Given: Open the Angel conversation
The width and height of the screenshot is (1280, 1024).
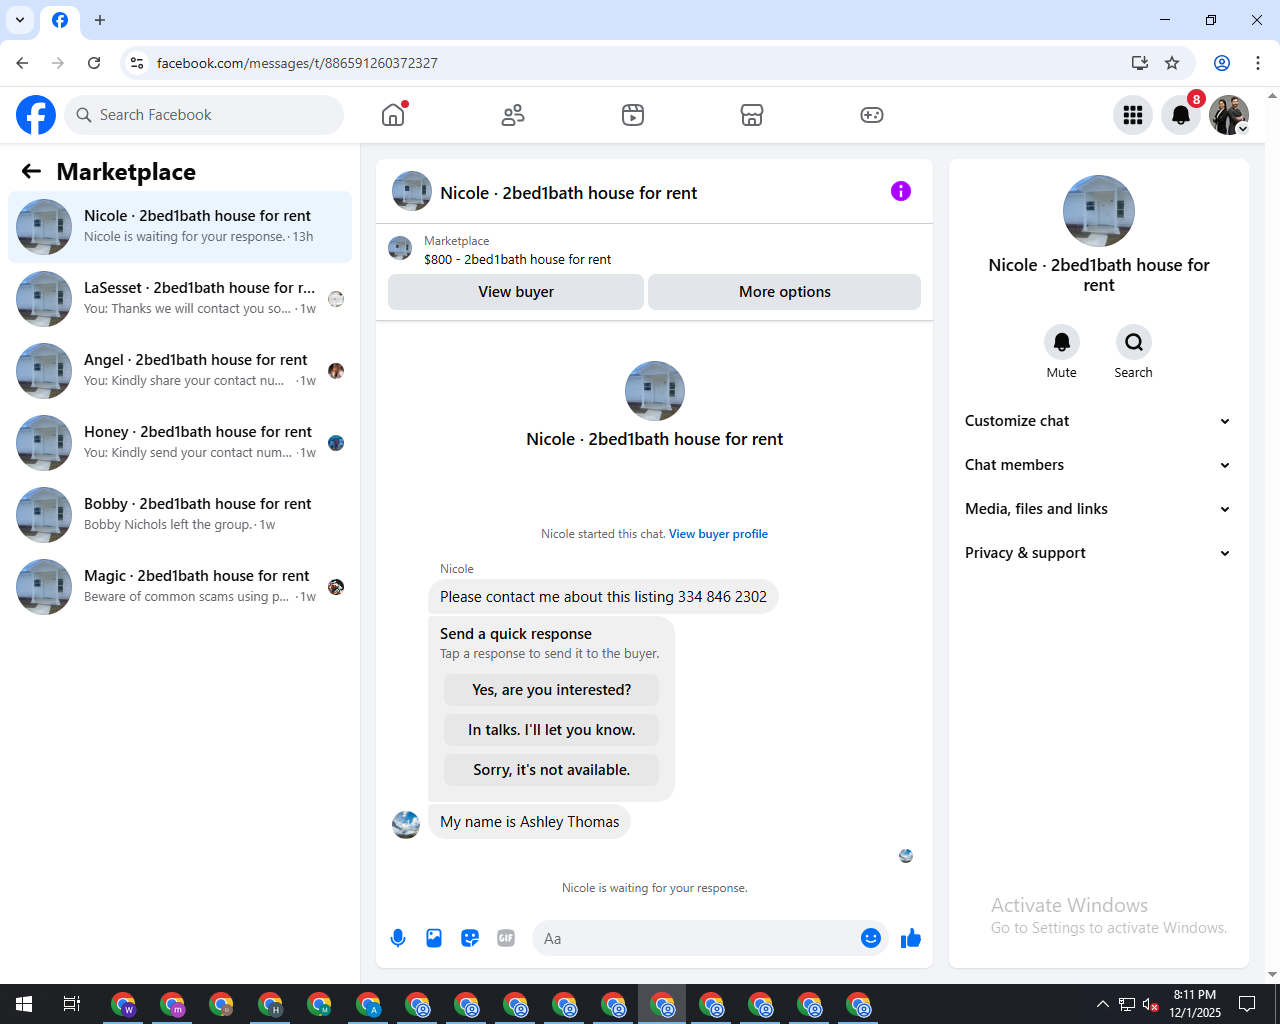Looking at the screenshot, I should click(180, 371).
